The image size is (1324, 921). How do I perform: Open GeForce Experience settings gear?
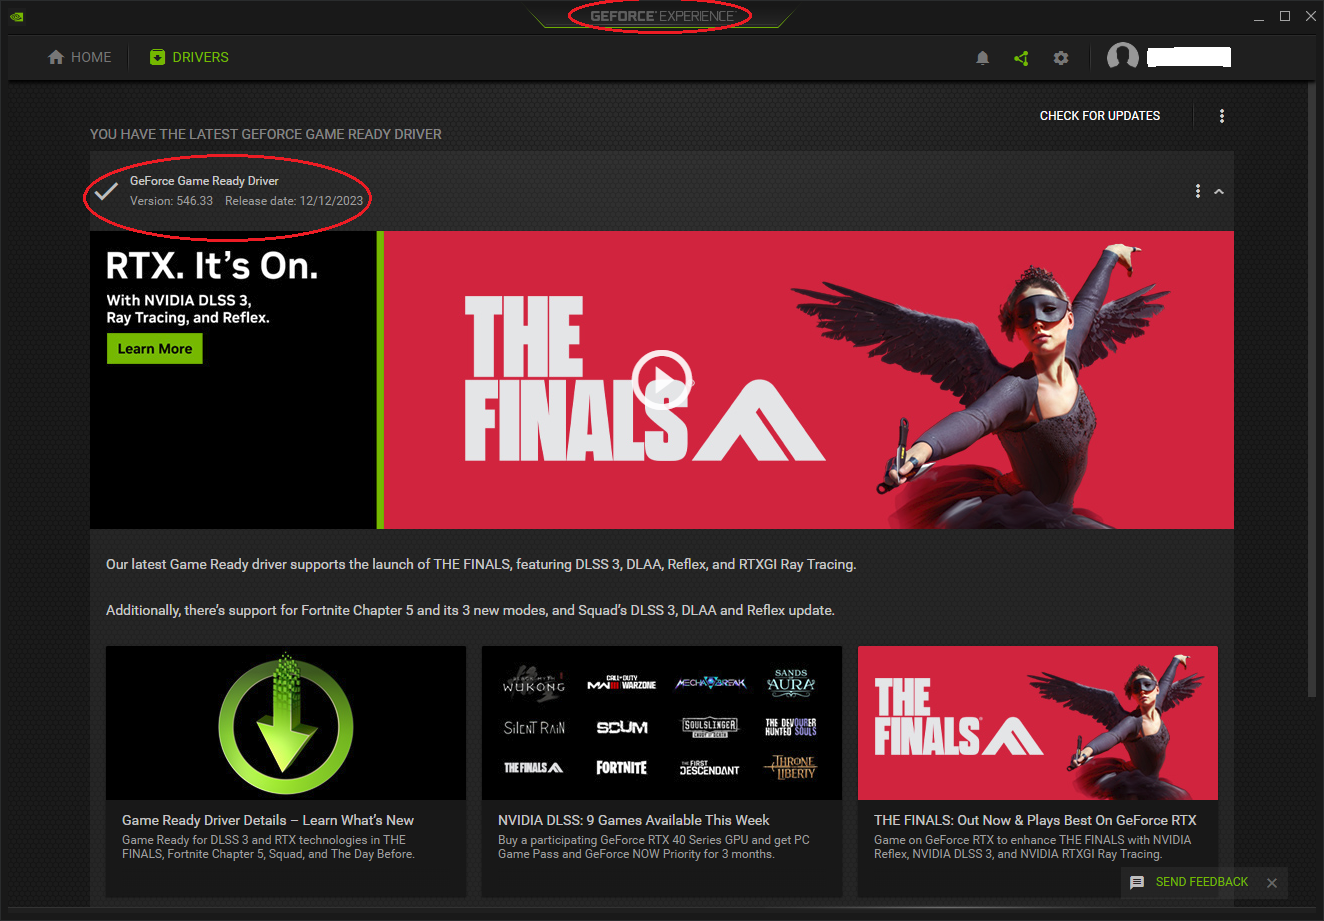pos(1060,57)
